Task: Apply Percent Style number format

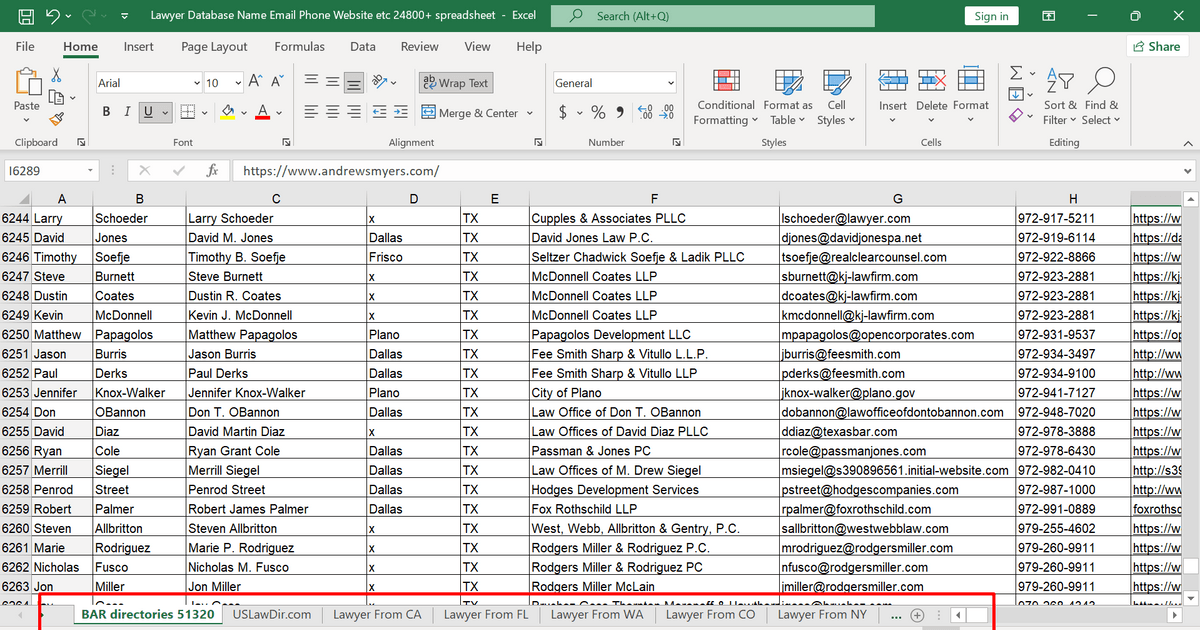Action: (x=598, y=112)
